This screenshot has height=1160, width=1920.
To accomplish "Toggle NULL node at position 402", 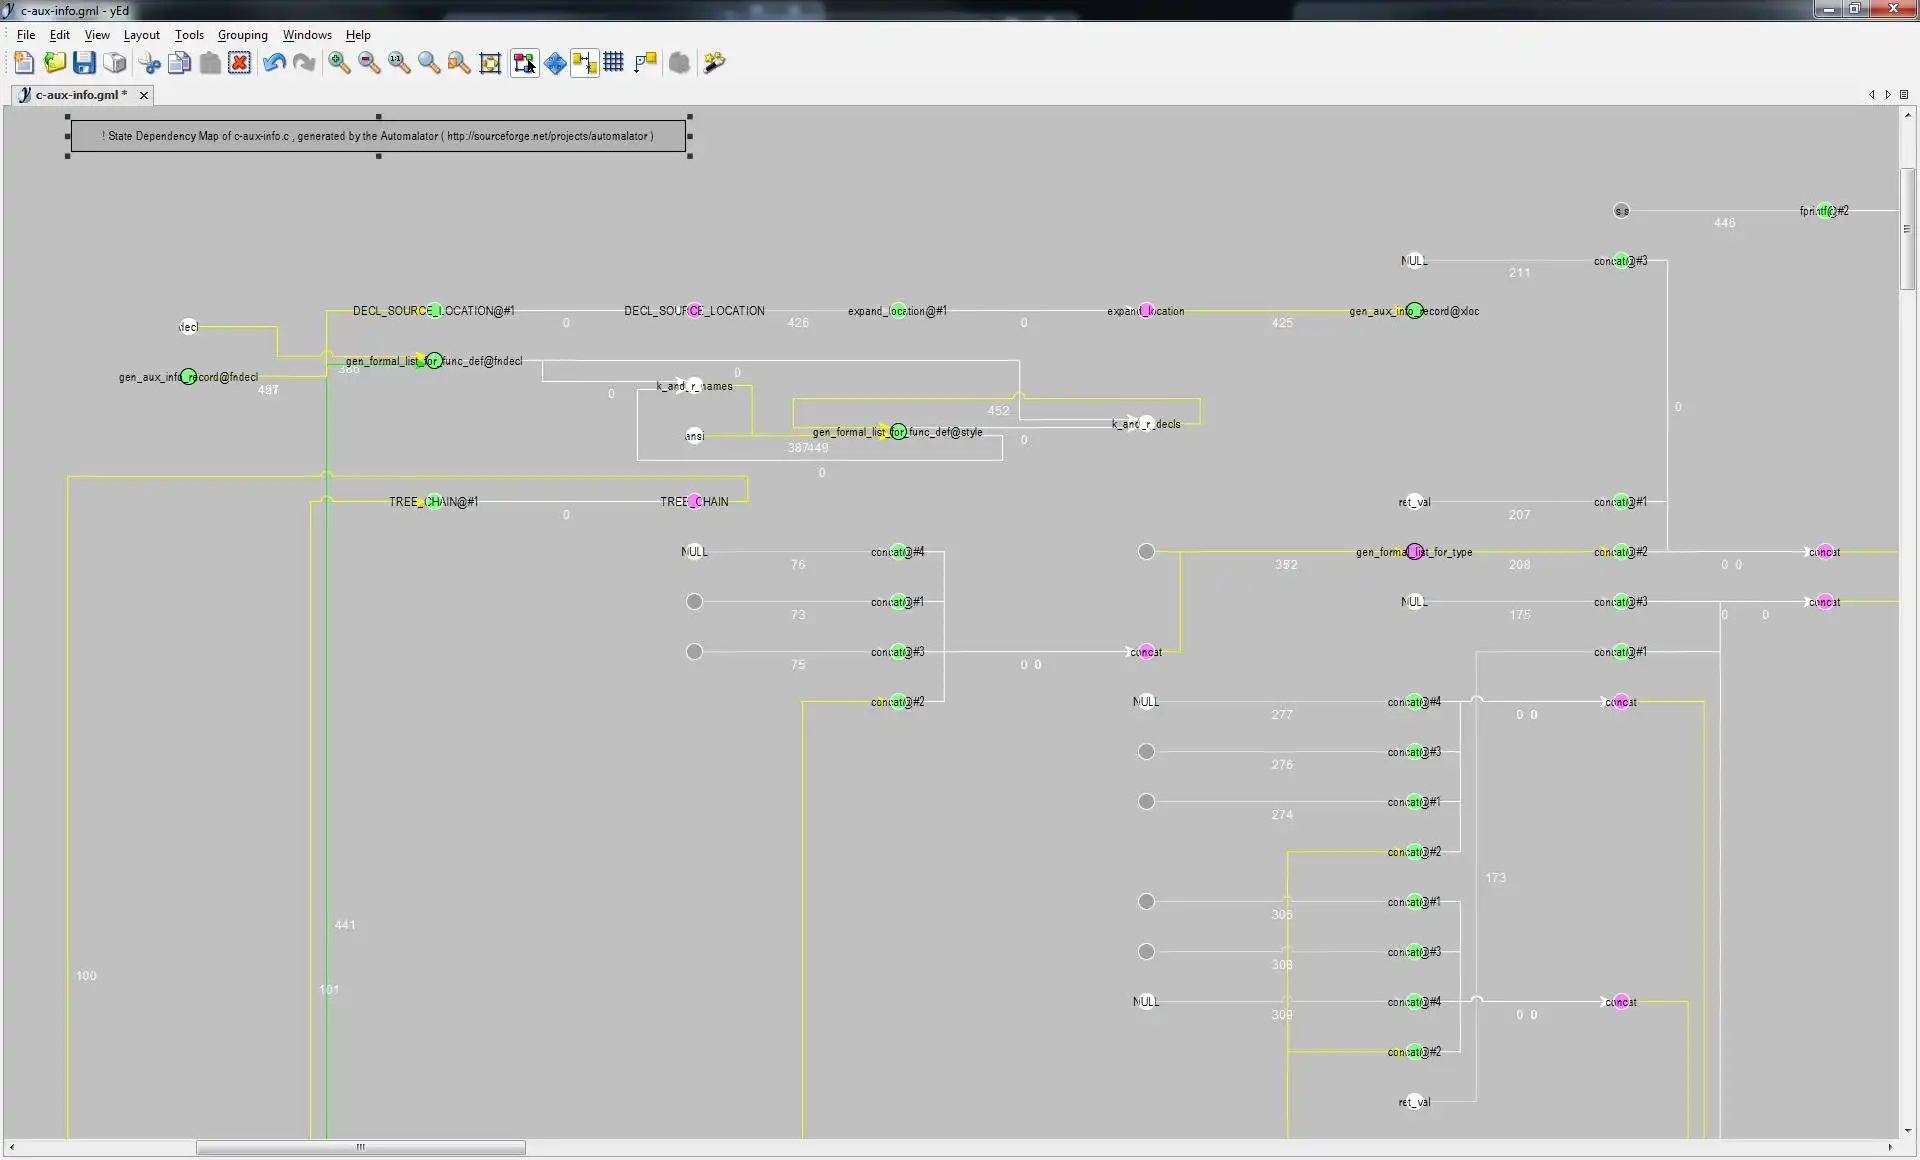I will click(694, 551).
